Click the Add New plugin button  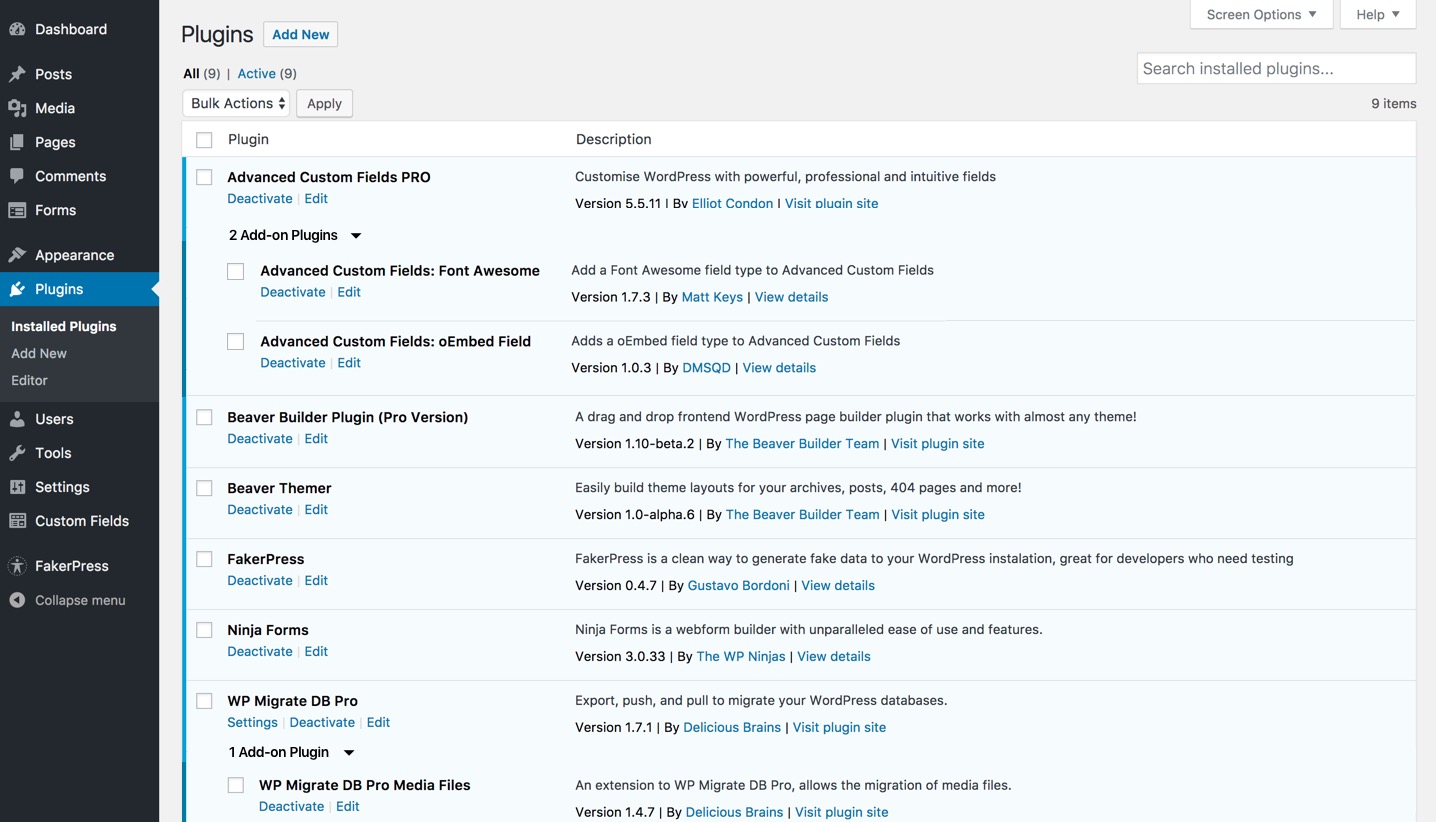tap(301, 34)
